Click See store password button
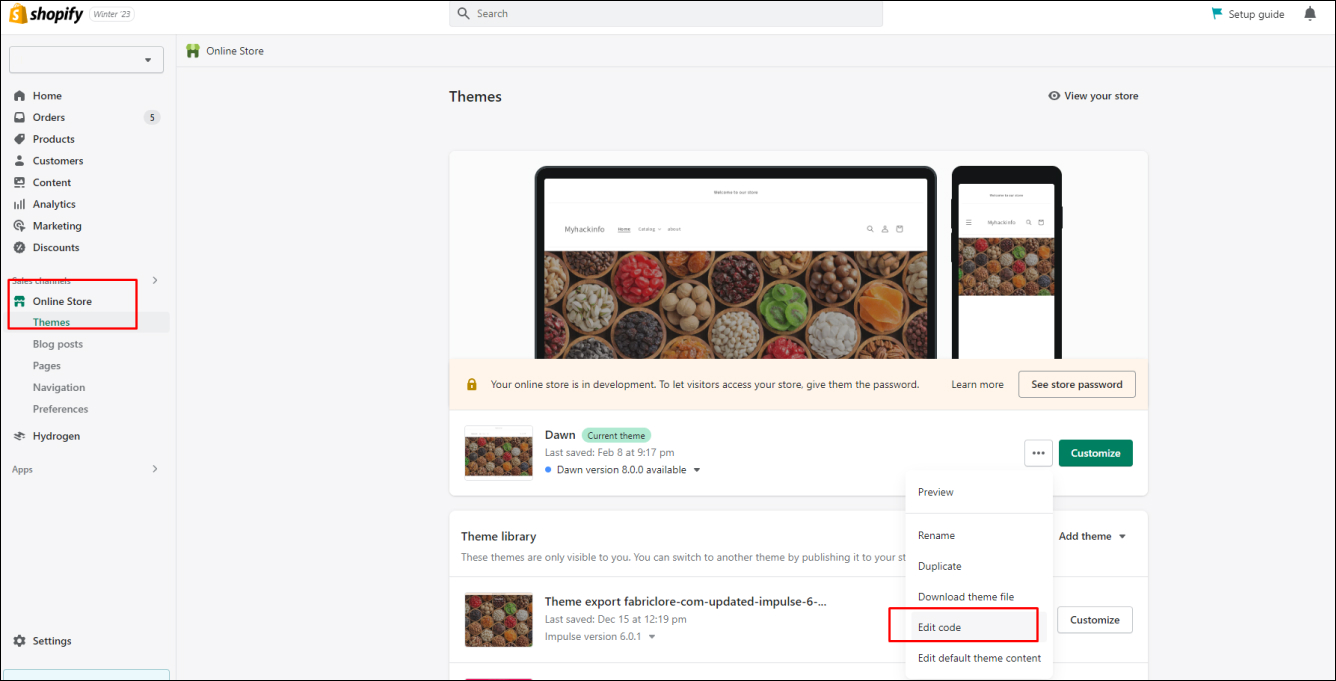Screen dimensions: 1336x681 (x=1077, y=384)
